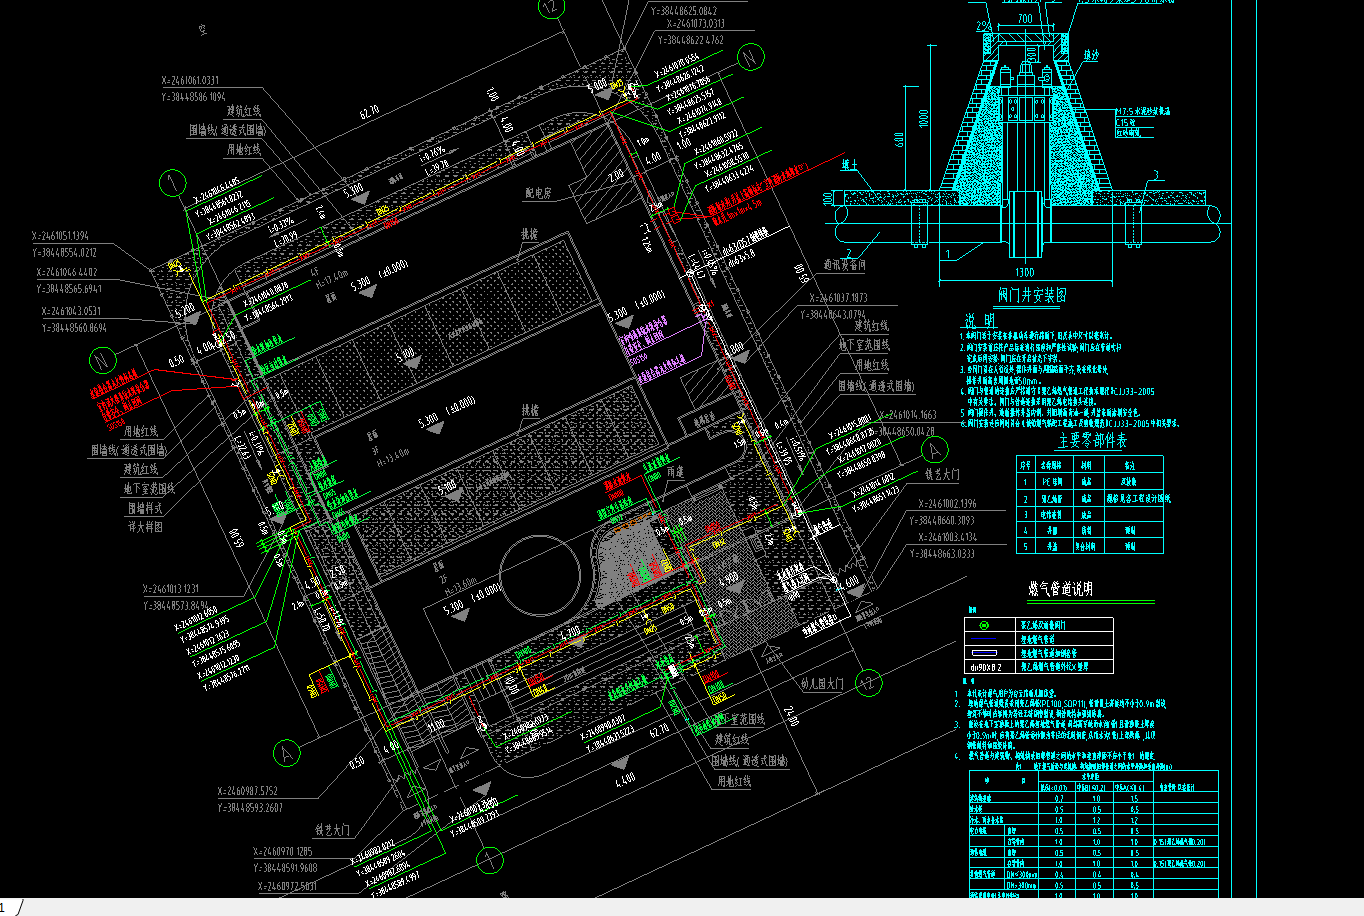
Task: Click the 'X=2460987.5752' coordinate label
Action: click(x=248, y=791)
